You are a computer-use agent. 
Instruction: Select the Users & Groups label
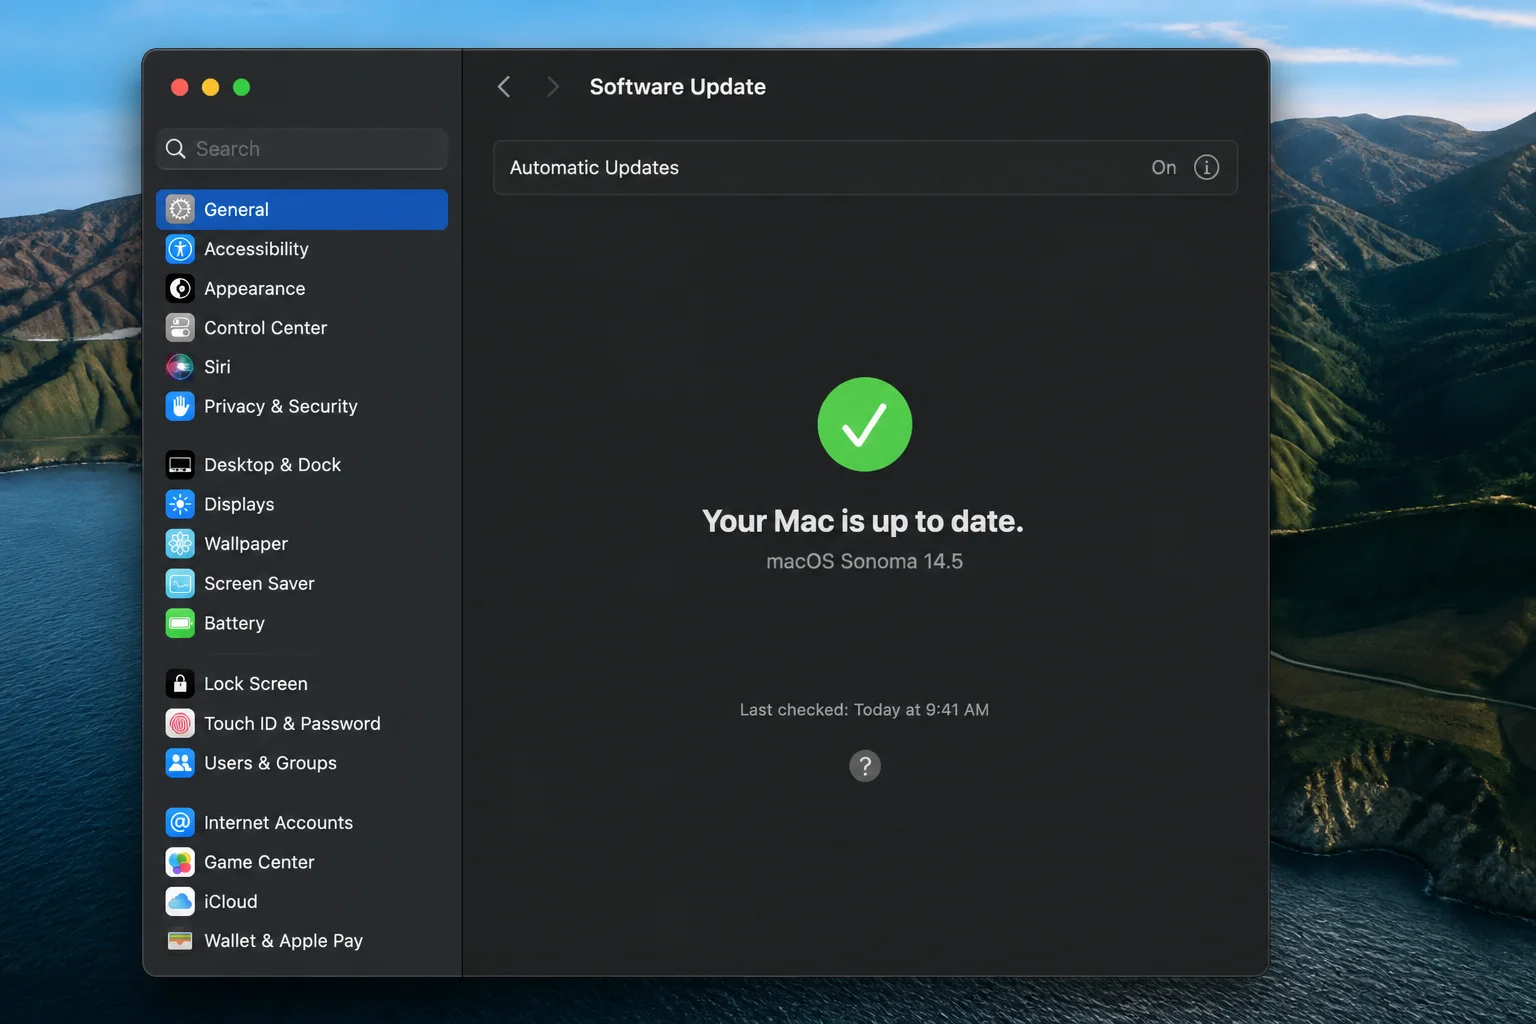270,763
